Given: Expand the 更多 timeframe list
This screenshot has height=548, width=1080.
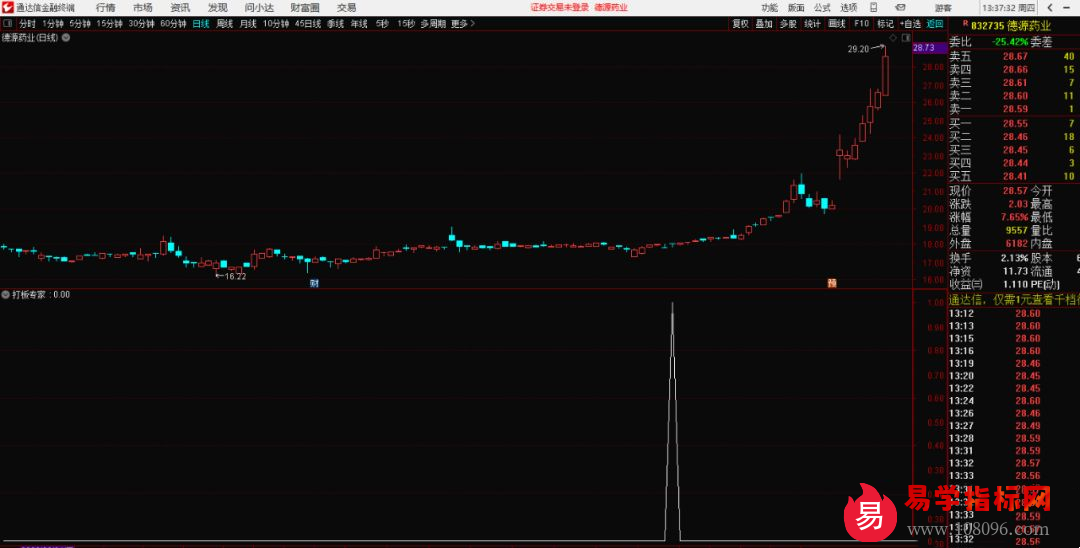Looking at the screenshot, I should point(461,23).
